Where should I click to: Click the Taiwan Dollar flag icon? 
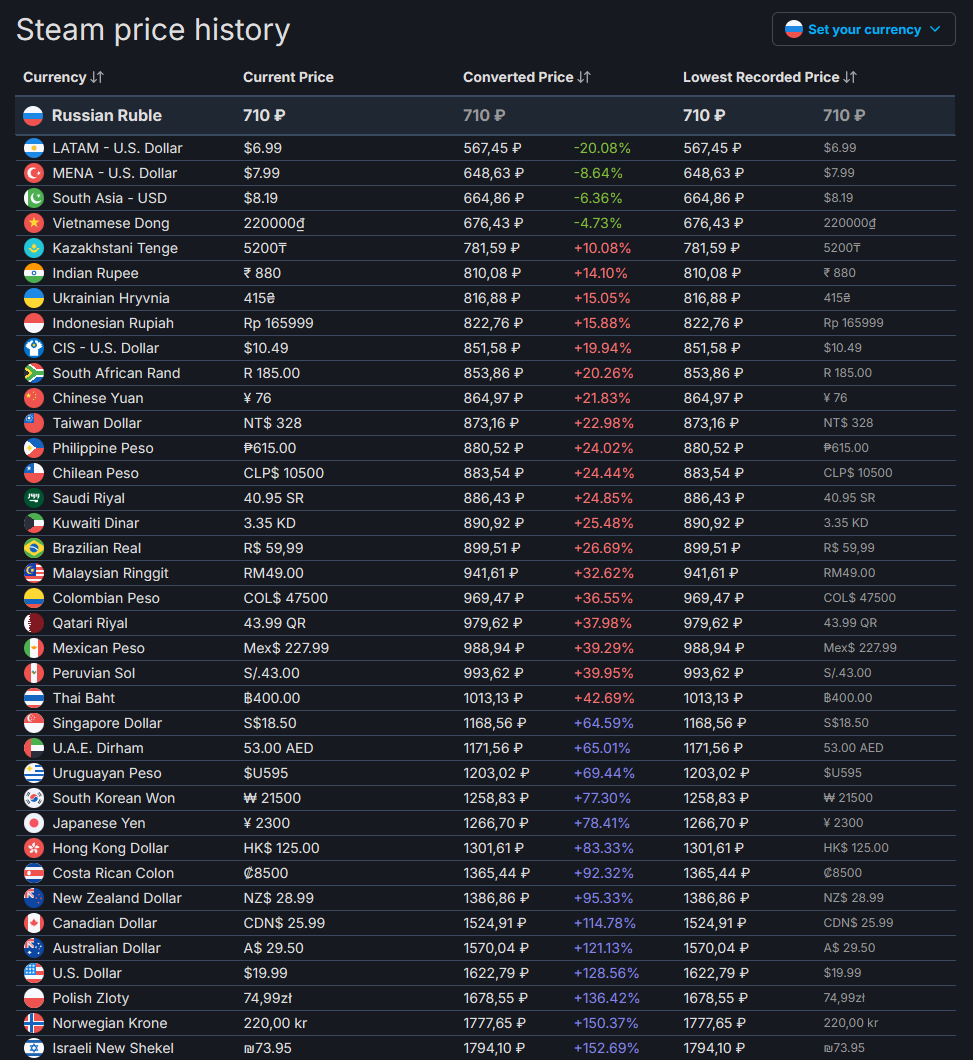pos(34,423)
